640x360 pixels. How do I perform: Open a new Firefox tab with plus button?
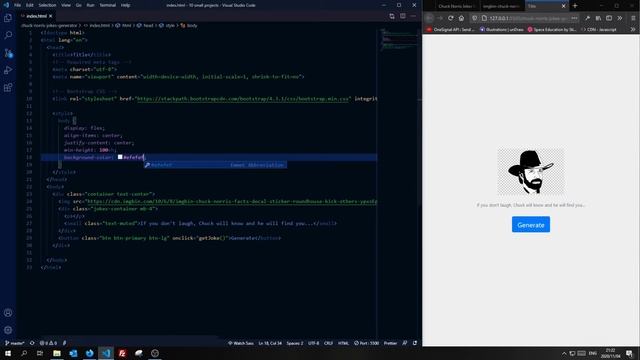coord(575,6)
